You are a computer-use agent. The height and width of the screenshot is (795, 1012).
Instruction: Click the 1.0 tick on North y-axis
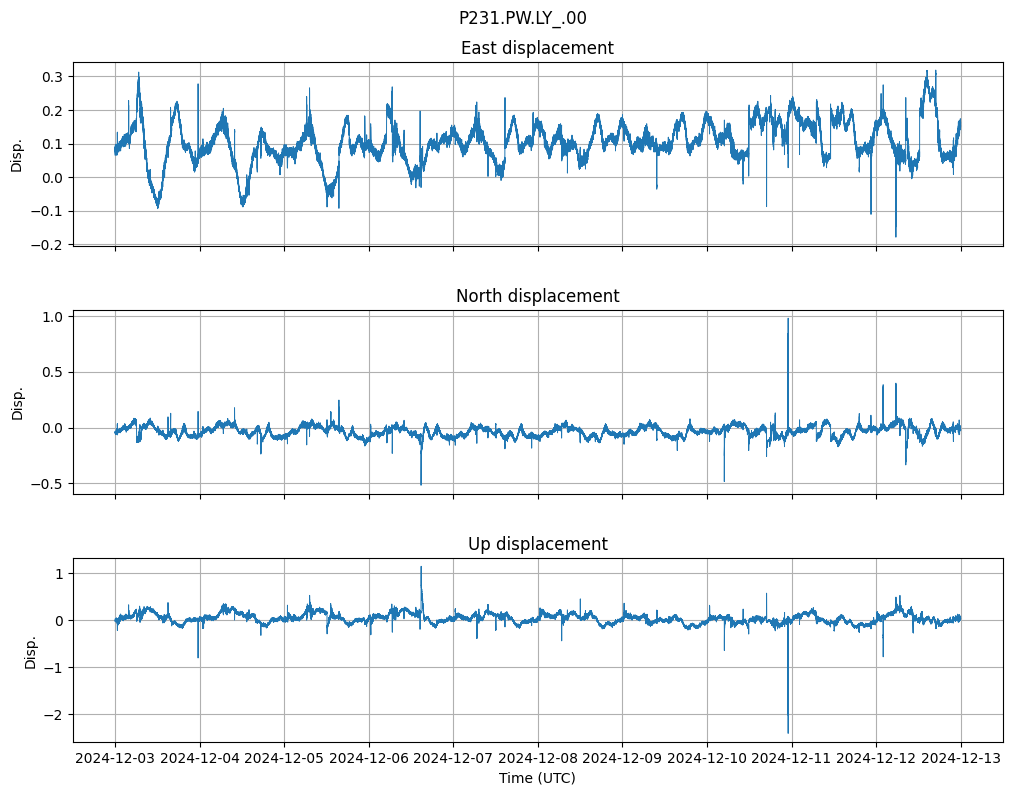(x=51, y=317)
